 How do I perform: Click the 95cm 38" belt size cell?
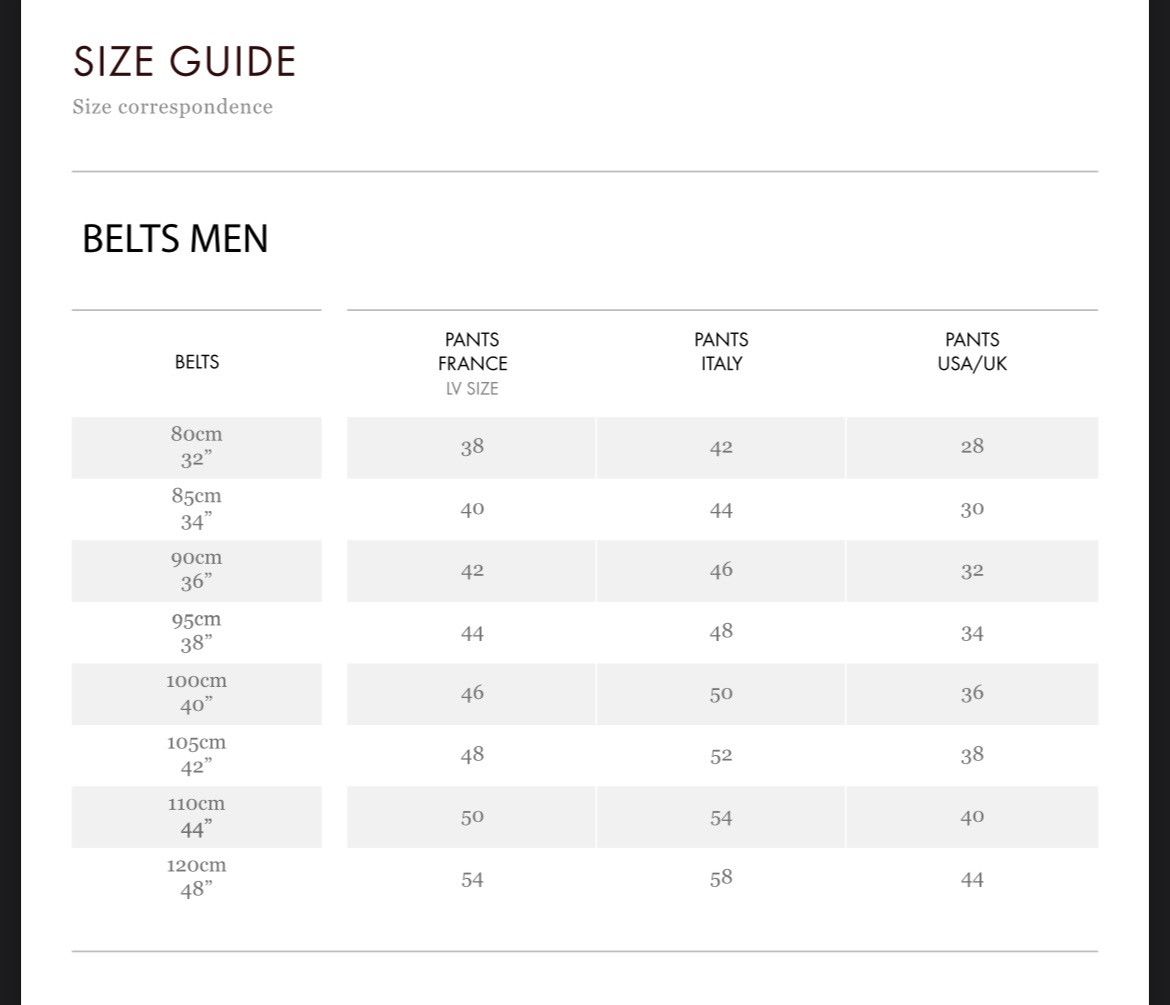[197, 632]
